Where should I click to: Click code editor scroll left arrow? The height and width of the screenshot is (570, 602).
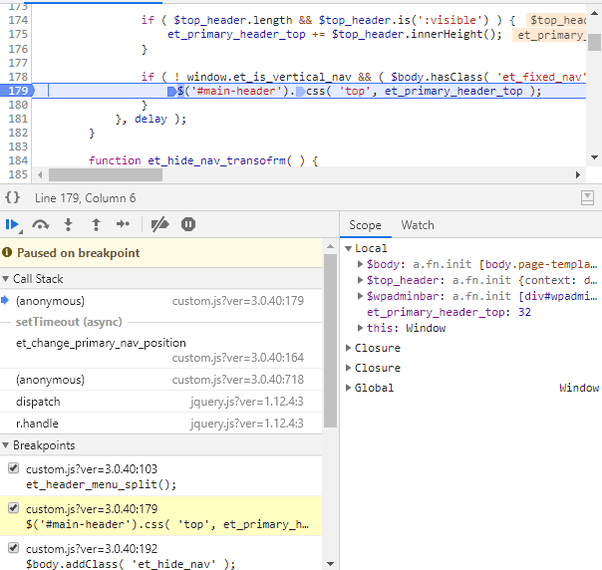tap(40, 175)
